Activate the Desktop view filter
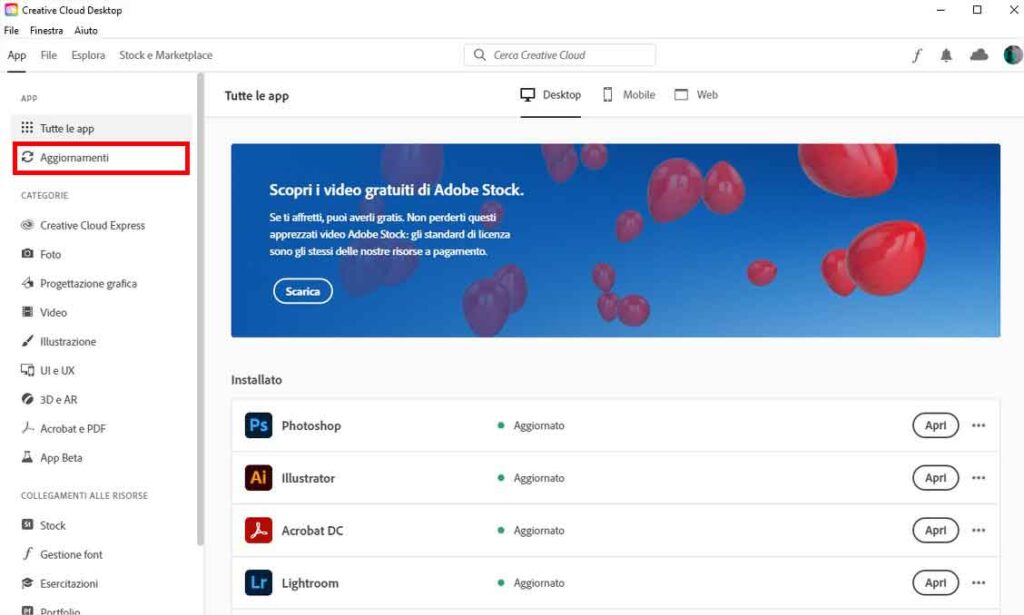1024x615 pixels. (551, 94)
